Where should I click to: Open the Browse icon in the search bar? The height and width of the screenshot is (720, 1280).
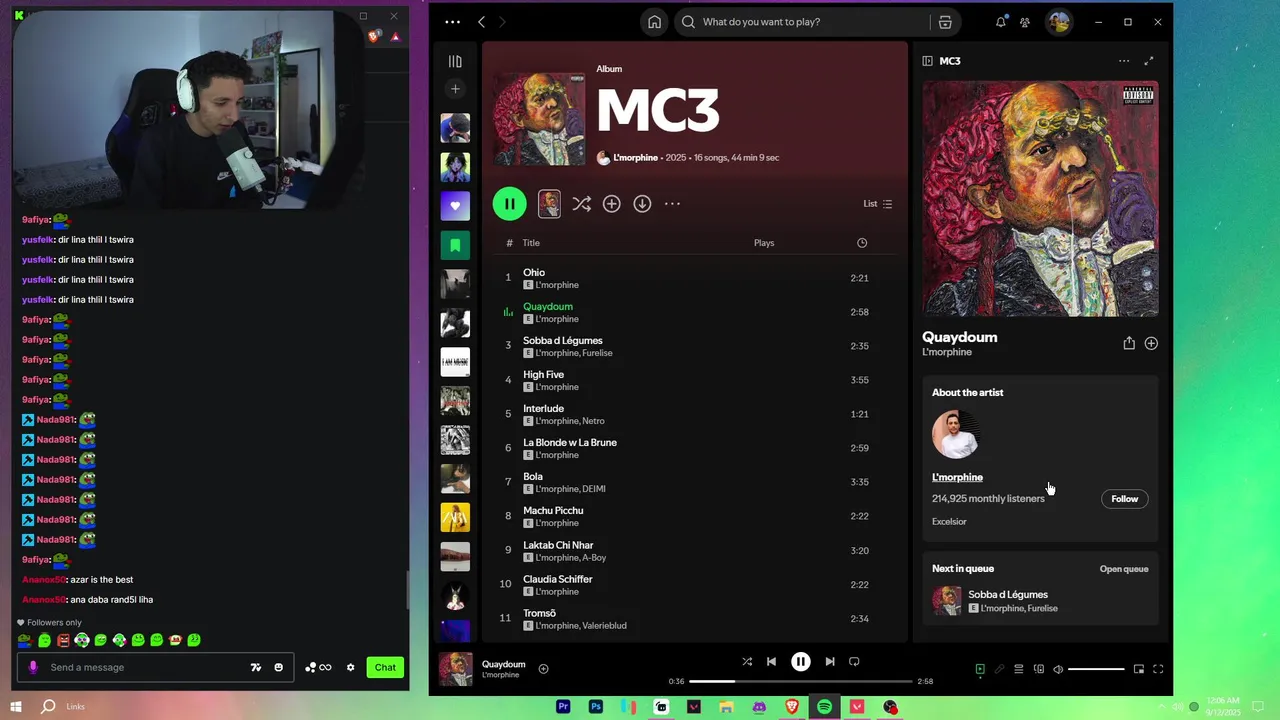[x=945, y=22]
